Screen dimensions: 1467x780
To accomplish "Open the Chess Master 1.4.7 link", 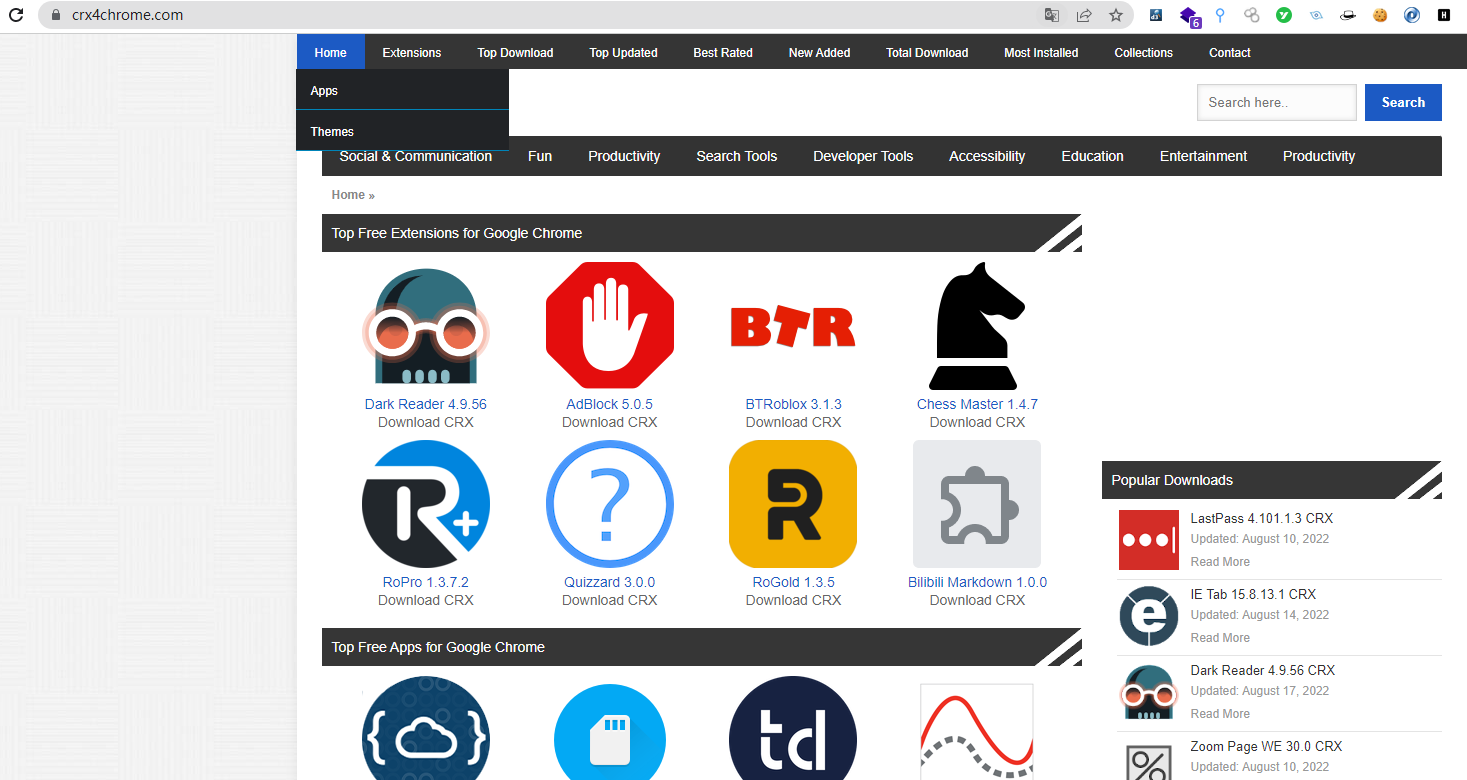I will coord(977,404).
